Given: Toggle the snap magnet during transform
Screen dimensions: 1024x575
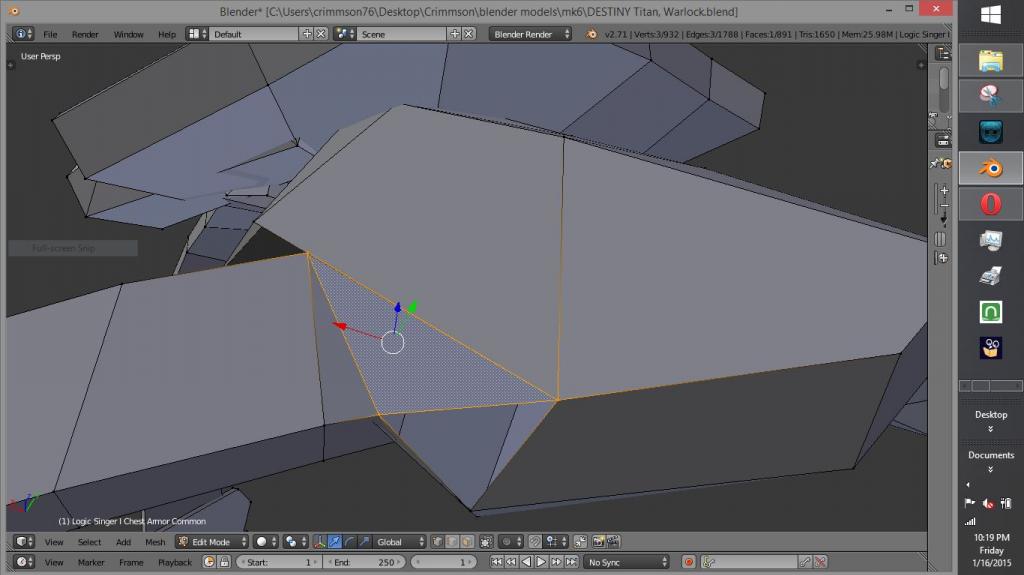Looking at the screenshot, I should (534, 542).
